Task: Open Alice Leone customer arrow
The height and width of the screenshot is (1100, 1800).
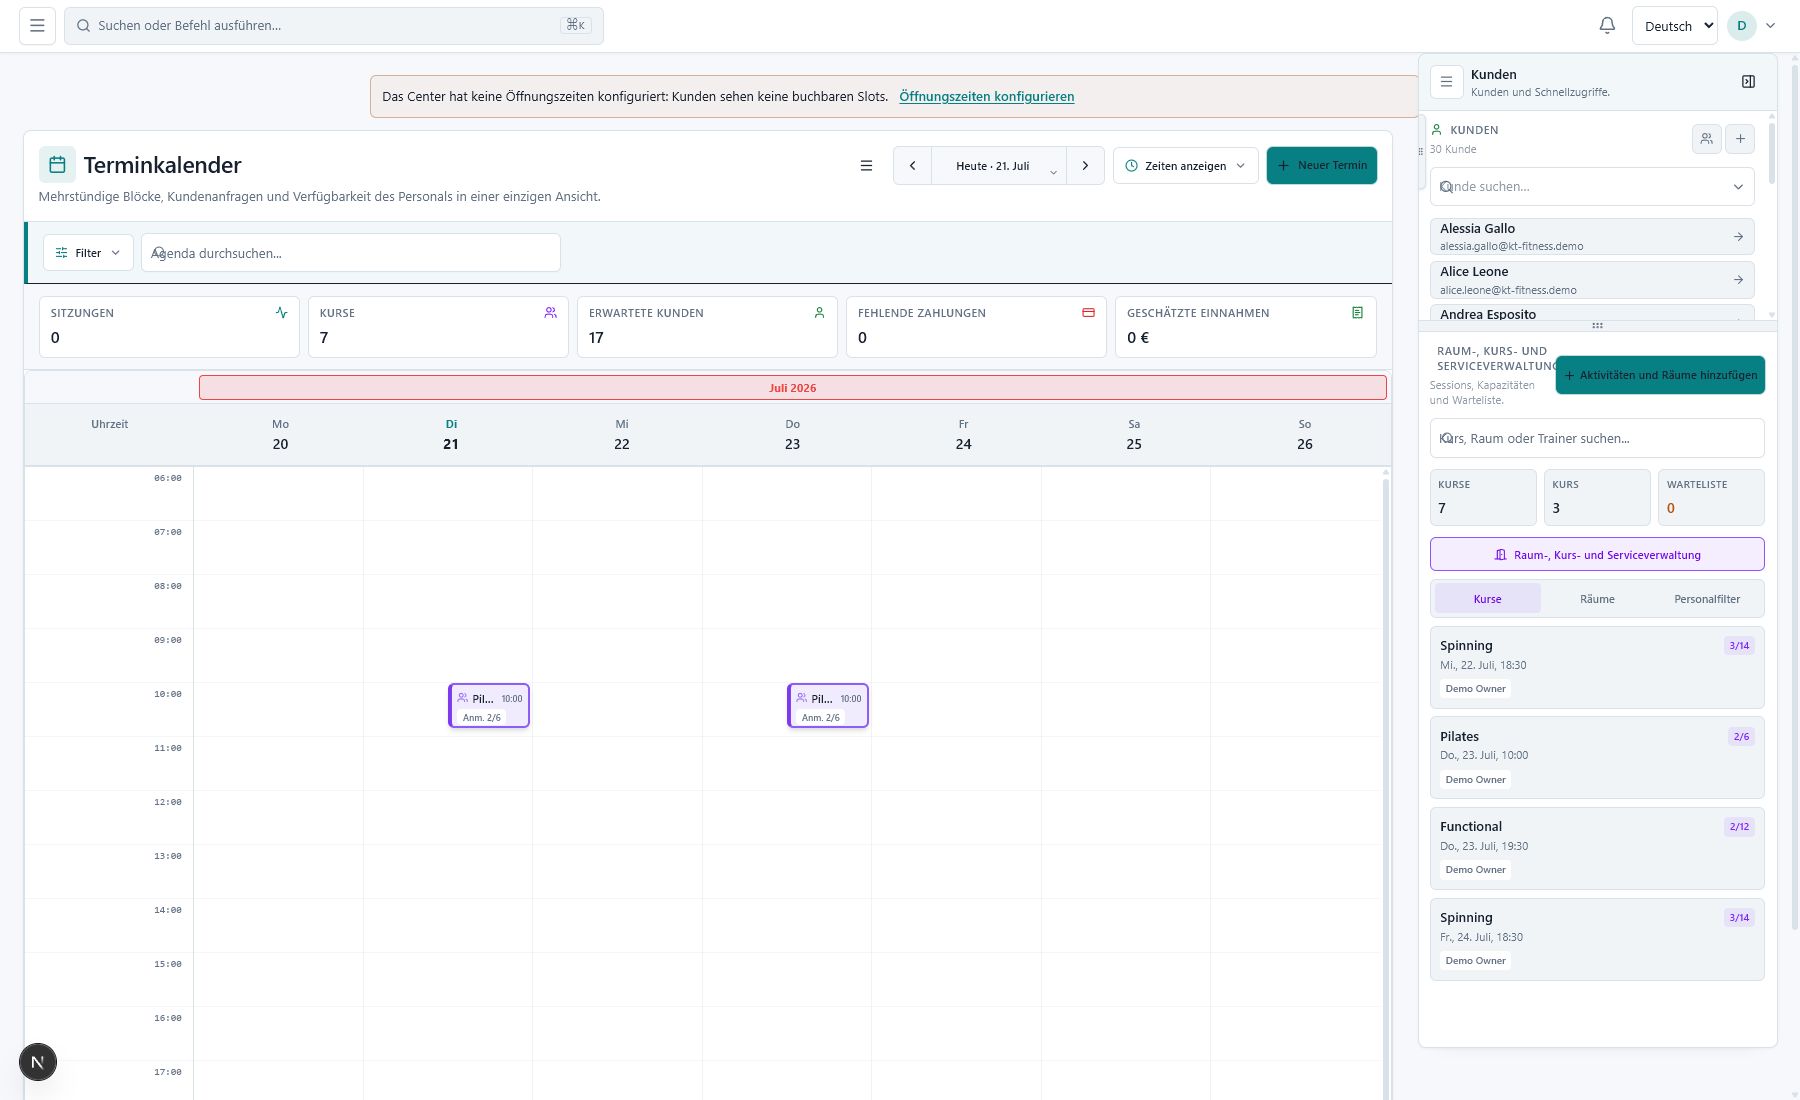Action: tap(1738, 280)
